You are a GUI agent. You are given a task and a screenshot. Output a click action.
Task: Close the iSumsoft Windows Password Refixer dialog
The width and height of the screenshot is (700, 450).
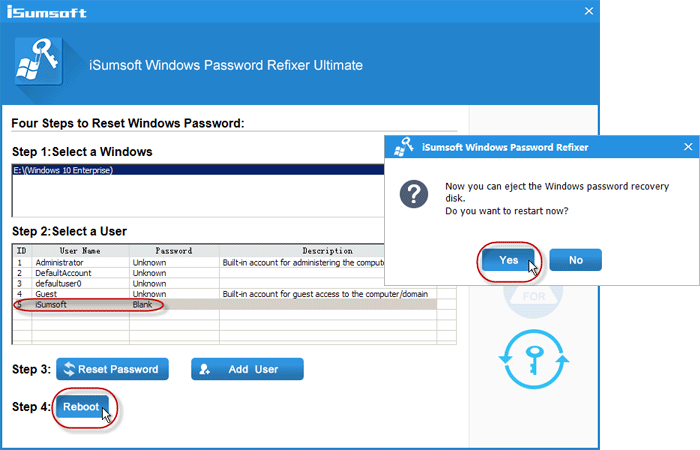[688, 147]
